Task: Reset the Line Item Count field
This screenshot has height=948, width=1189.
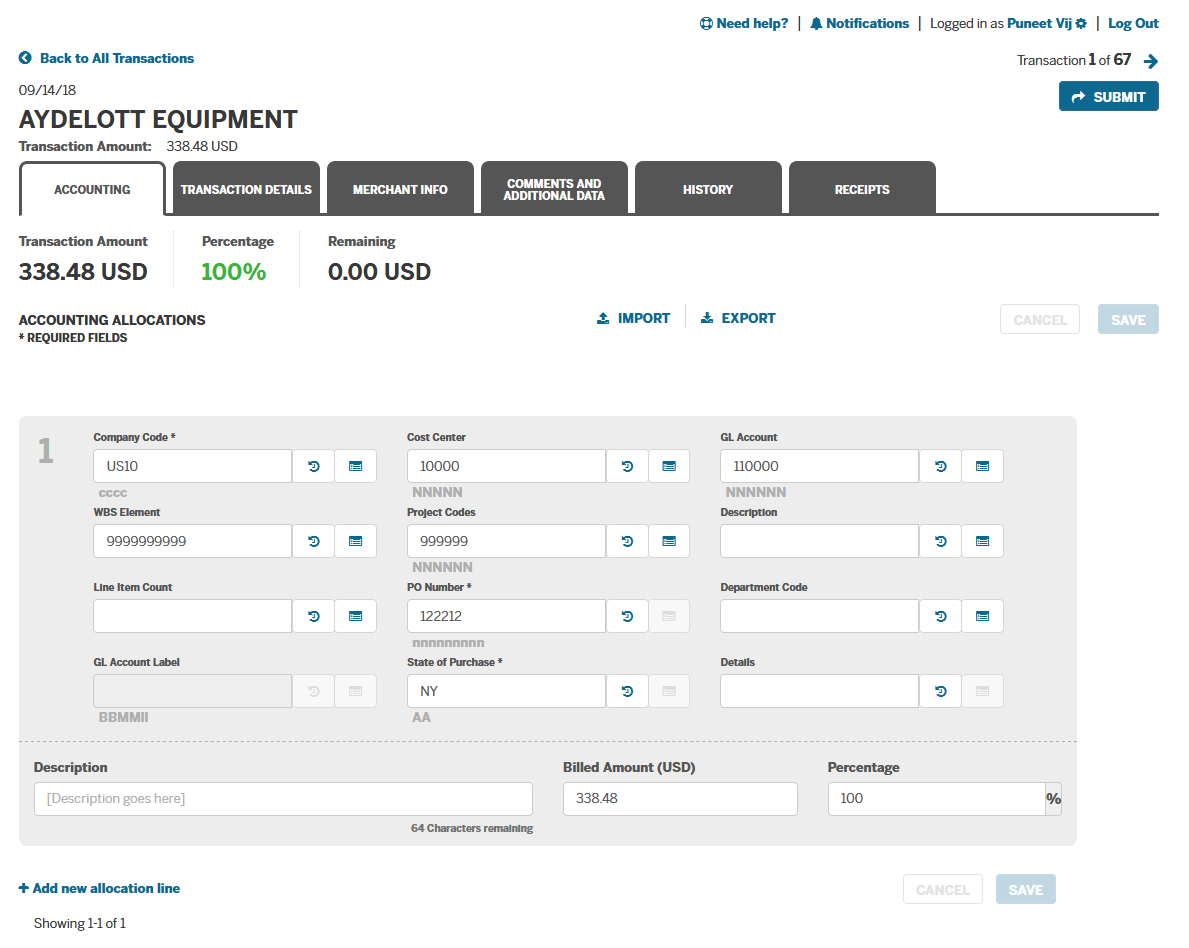Action: (x=313, y=617)
